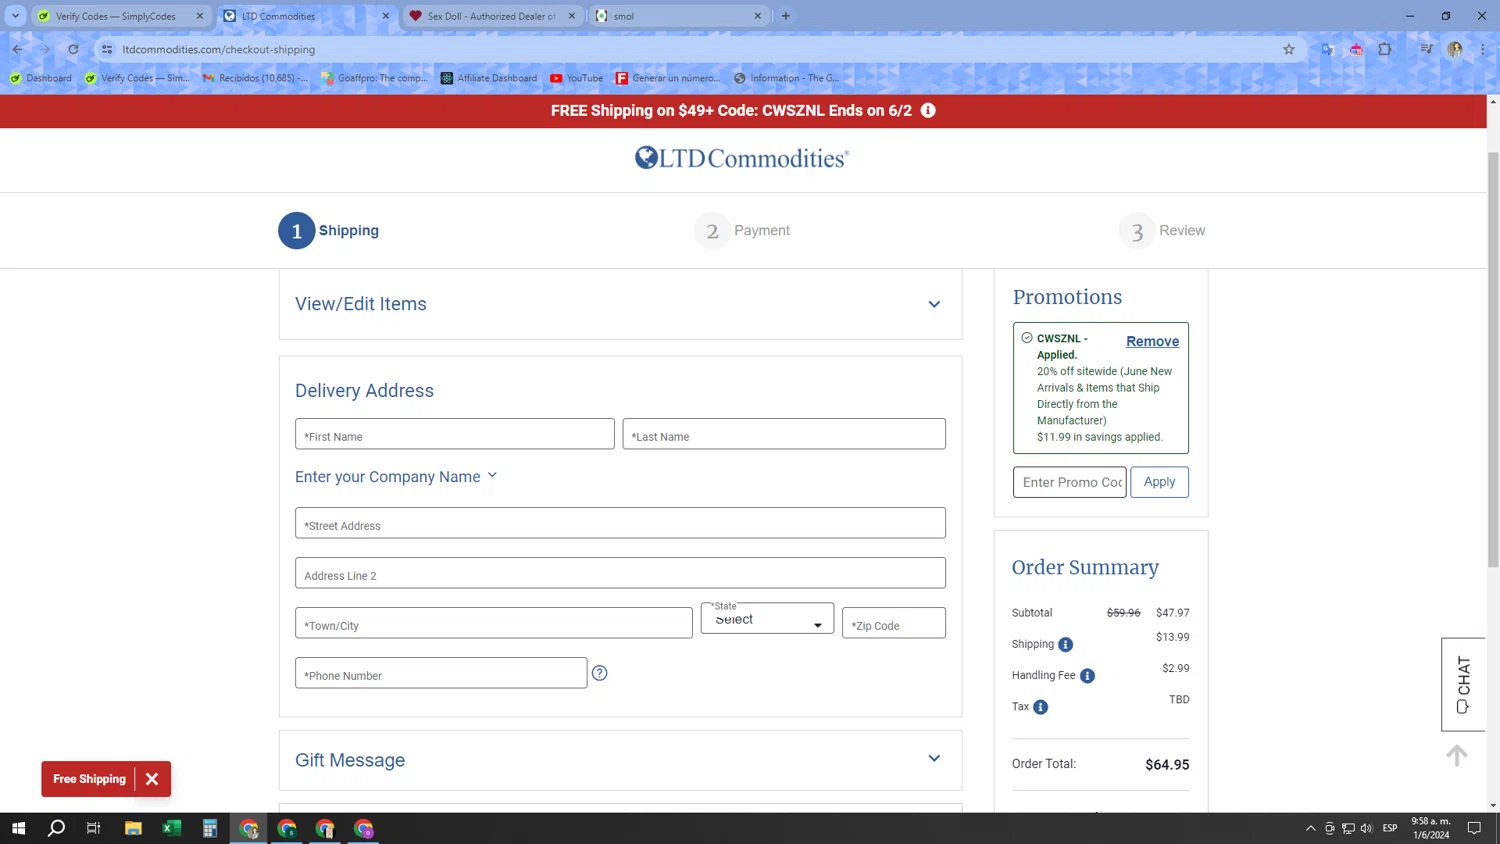Close the Free Shipping popup
The height and width of the screenshot is (844, 1500).
click(152, 779)
